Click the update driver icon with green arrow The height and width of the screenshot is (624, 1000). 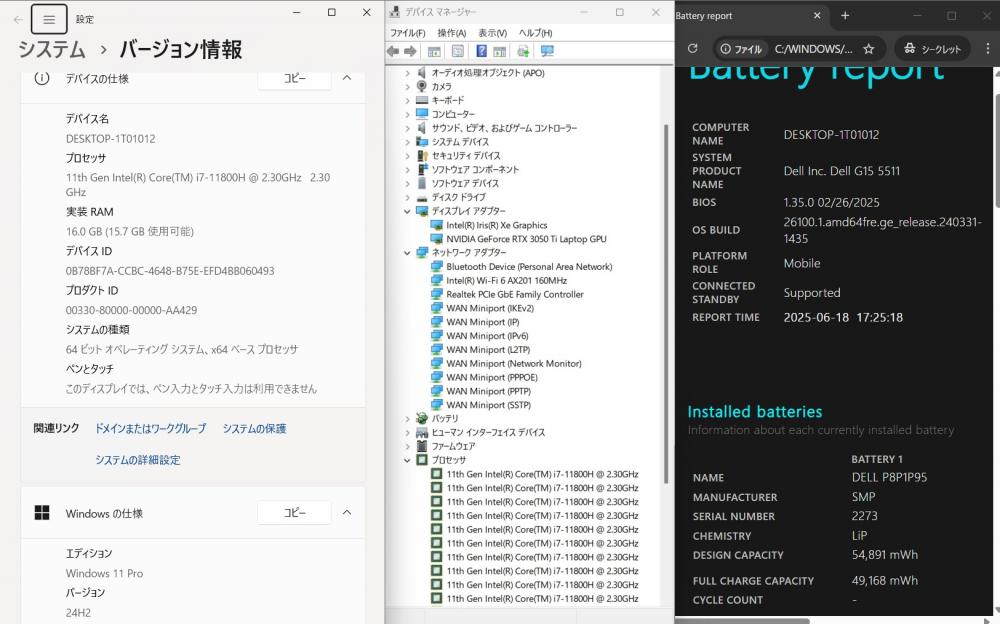[523, 51]
